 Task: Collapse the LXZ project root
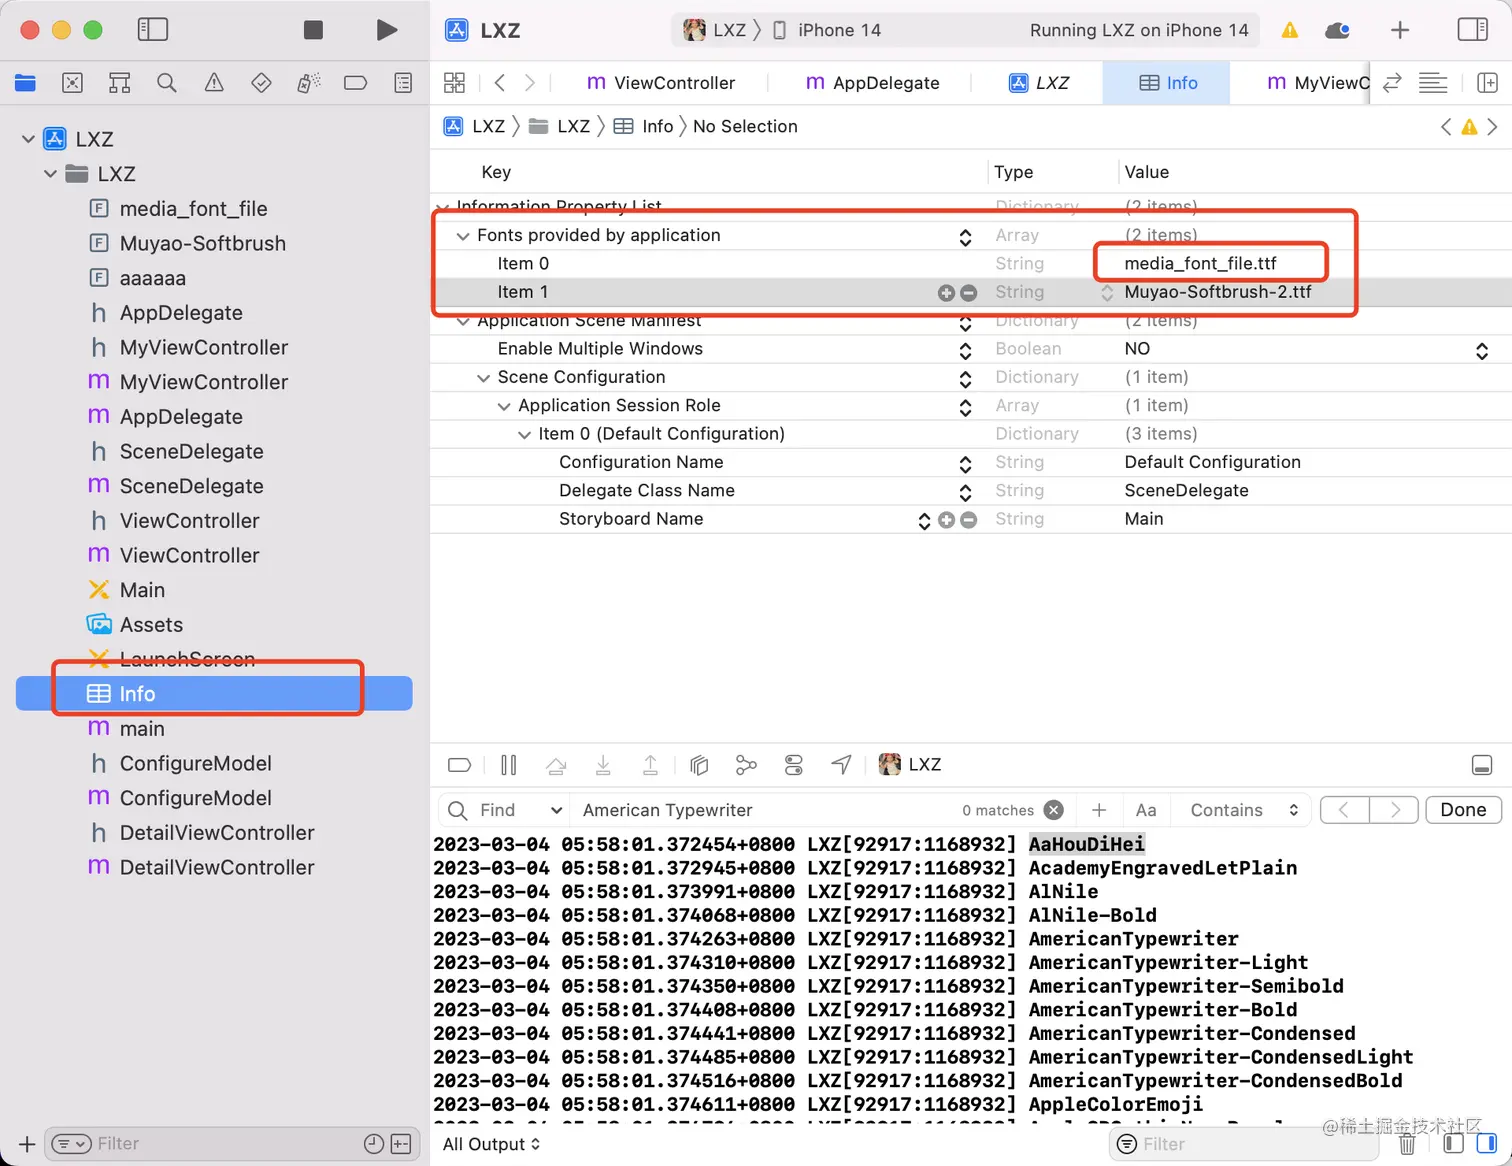pos(28,139)
